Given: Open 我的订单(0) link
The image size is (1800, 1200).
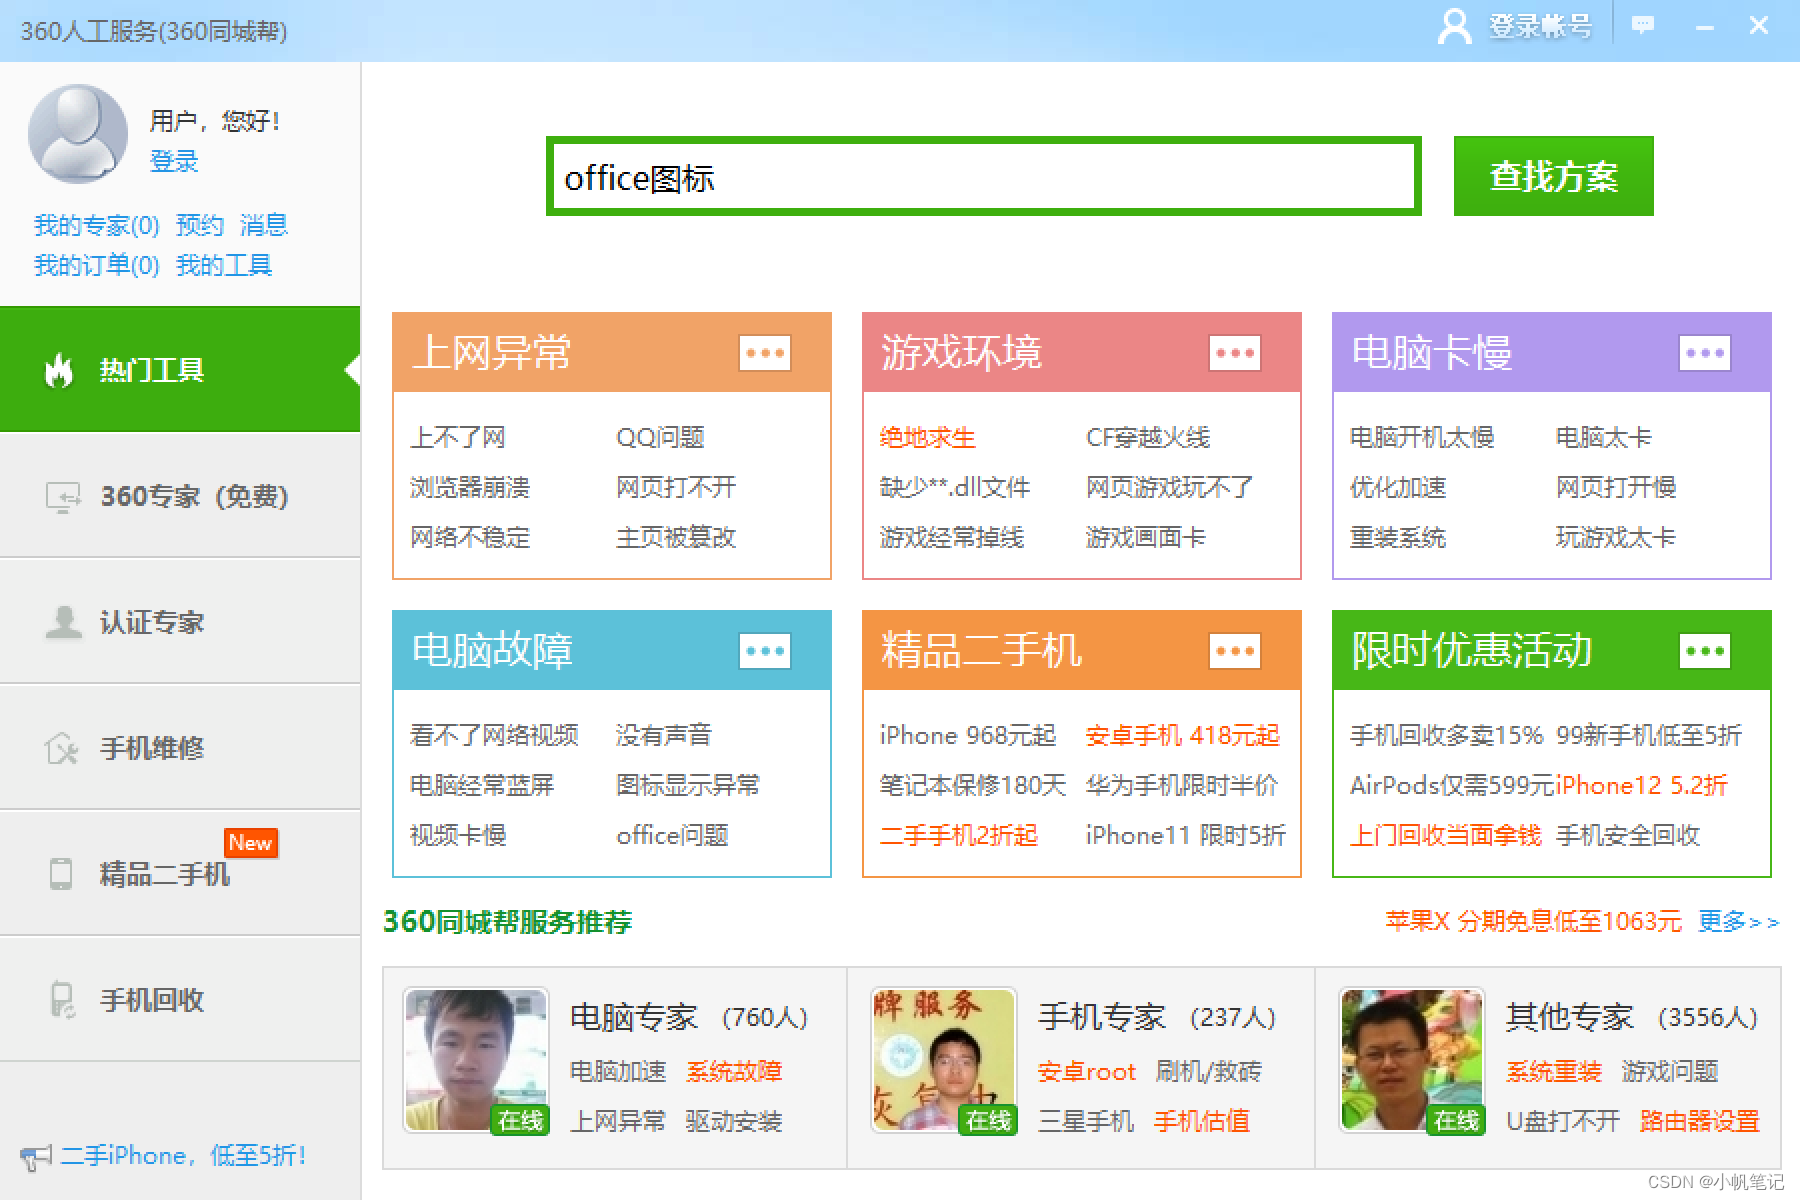Looking at the screenshot, I should point(96,265).
